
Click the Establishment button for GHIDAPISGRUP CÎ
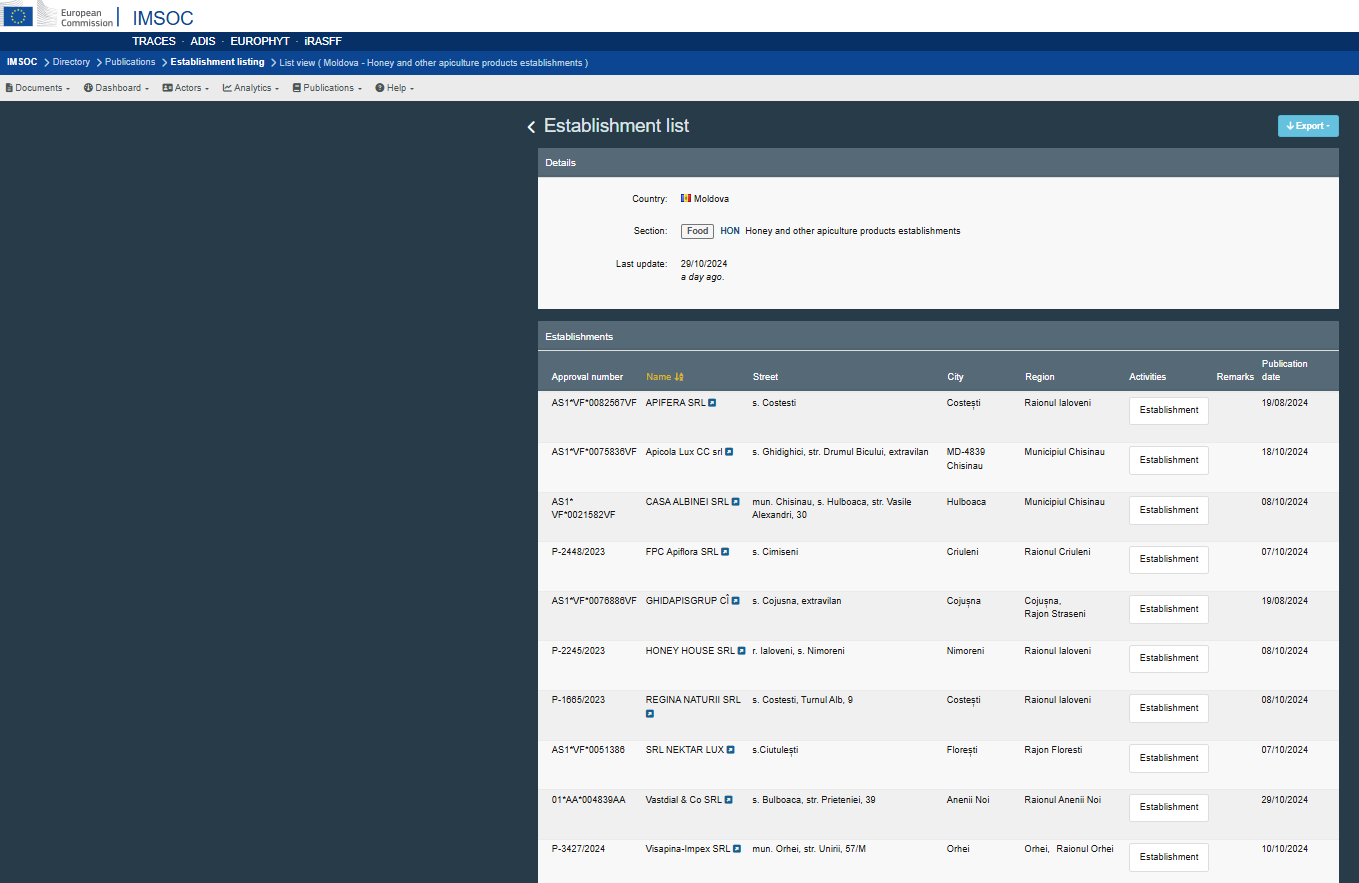click(1168, 609)
